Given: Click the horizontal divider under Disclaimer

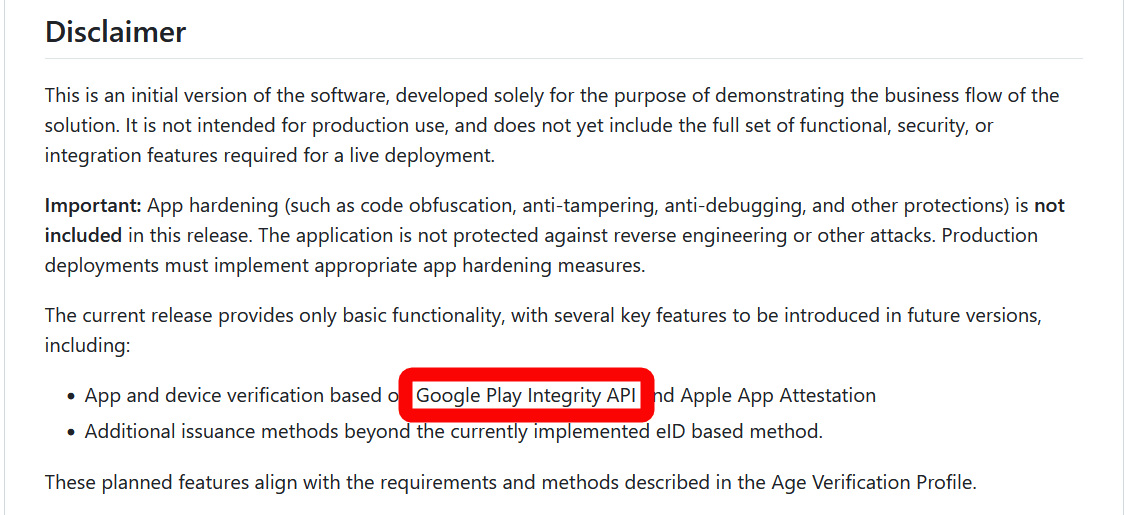Looking at the screenshot, I should (x=564, y=58).
